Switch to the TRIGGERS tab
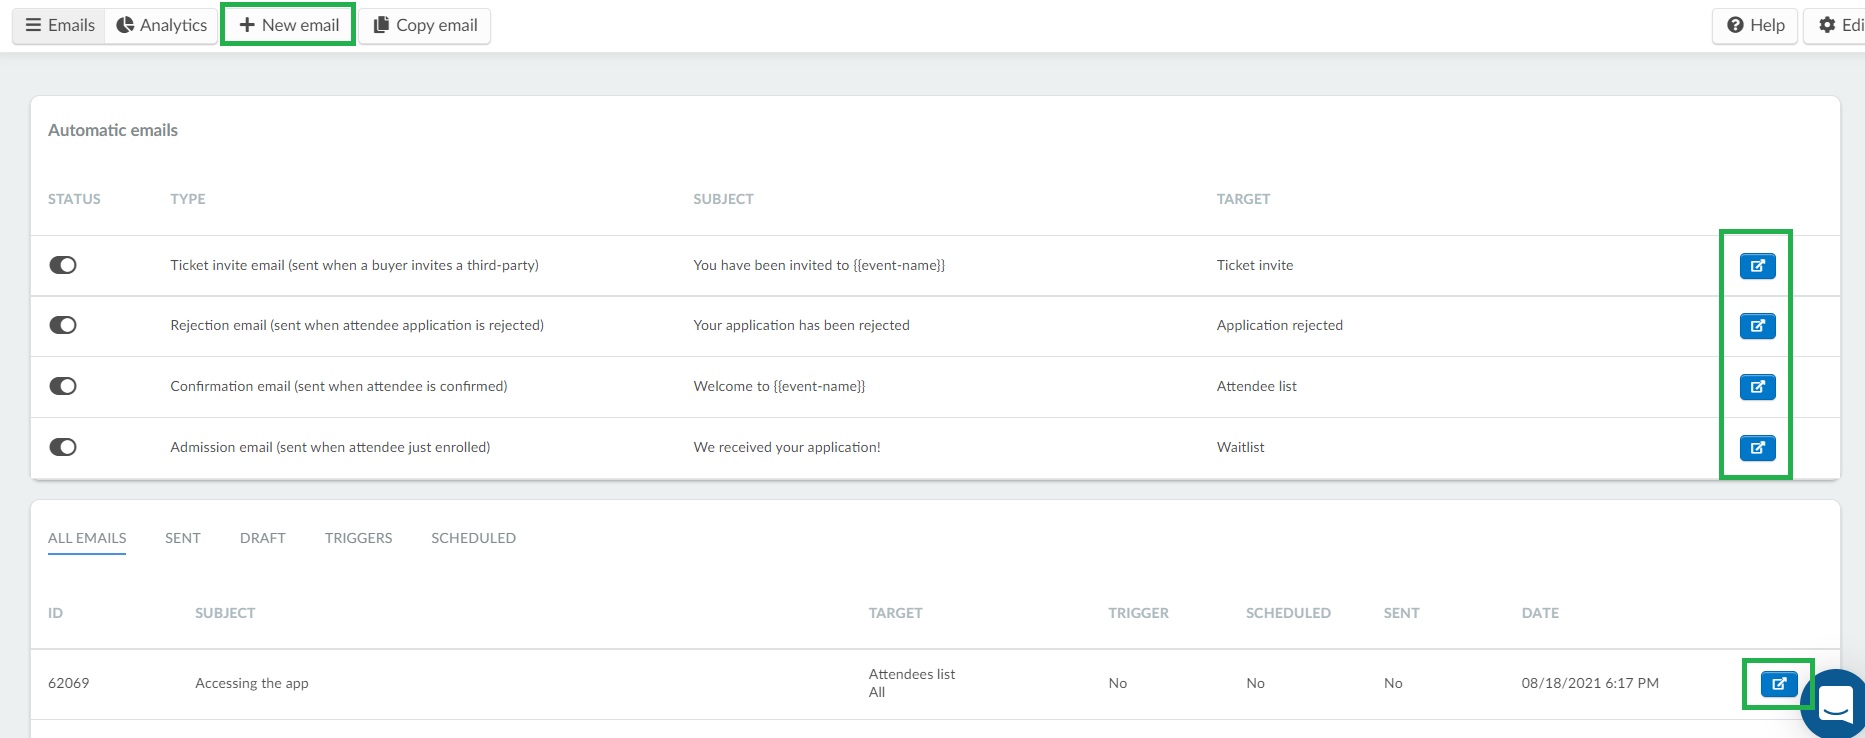The height and width of the screenshot is (738, 1865). click(x=358, y=538)
